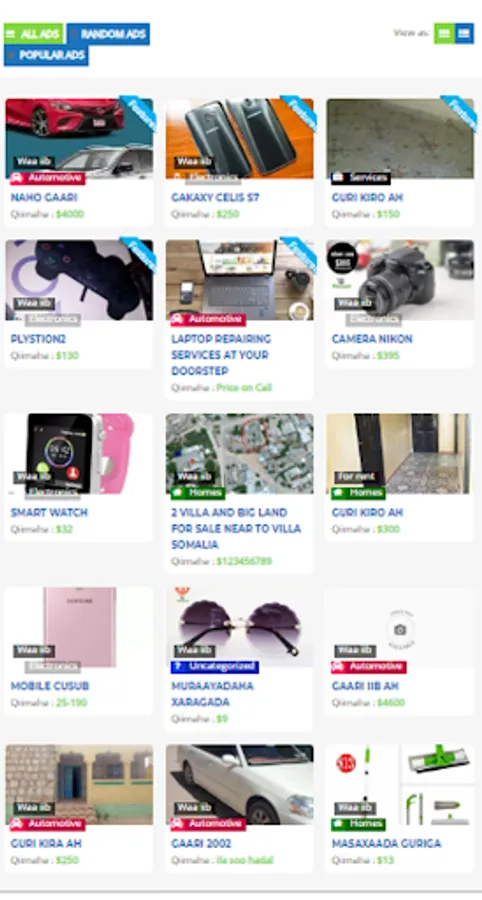Click Services category tag on first Guri Kiro Ah

click(361, 179)
